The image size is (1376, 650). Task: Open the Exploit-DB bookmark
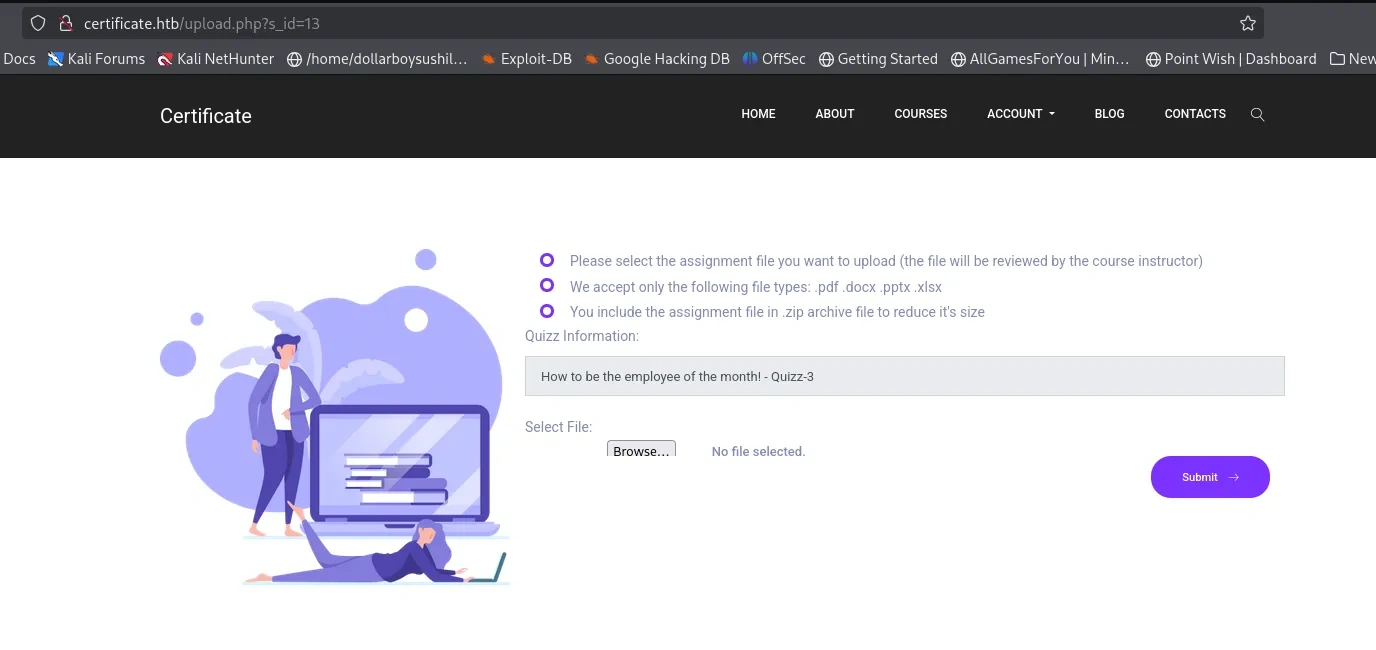[526, 59]
